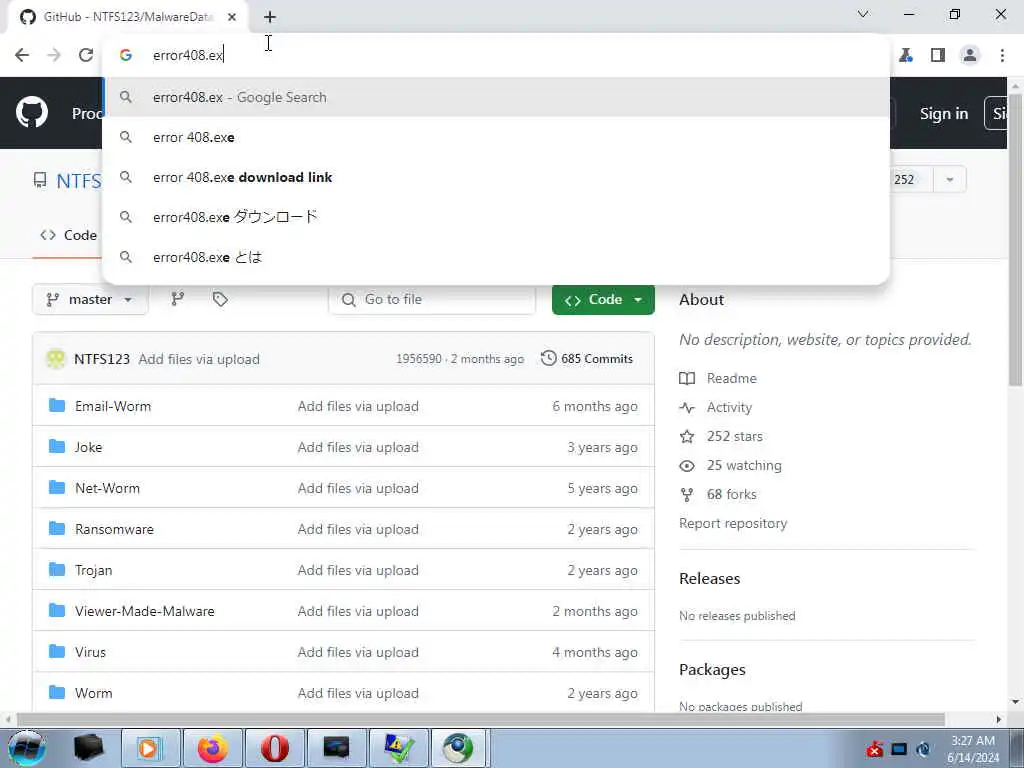Open the green Code dropdown button
Image resolution: width=1024 pixels, height=768 pixels.
pos(603,299)
